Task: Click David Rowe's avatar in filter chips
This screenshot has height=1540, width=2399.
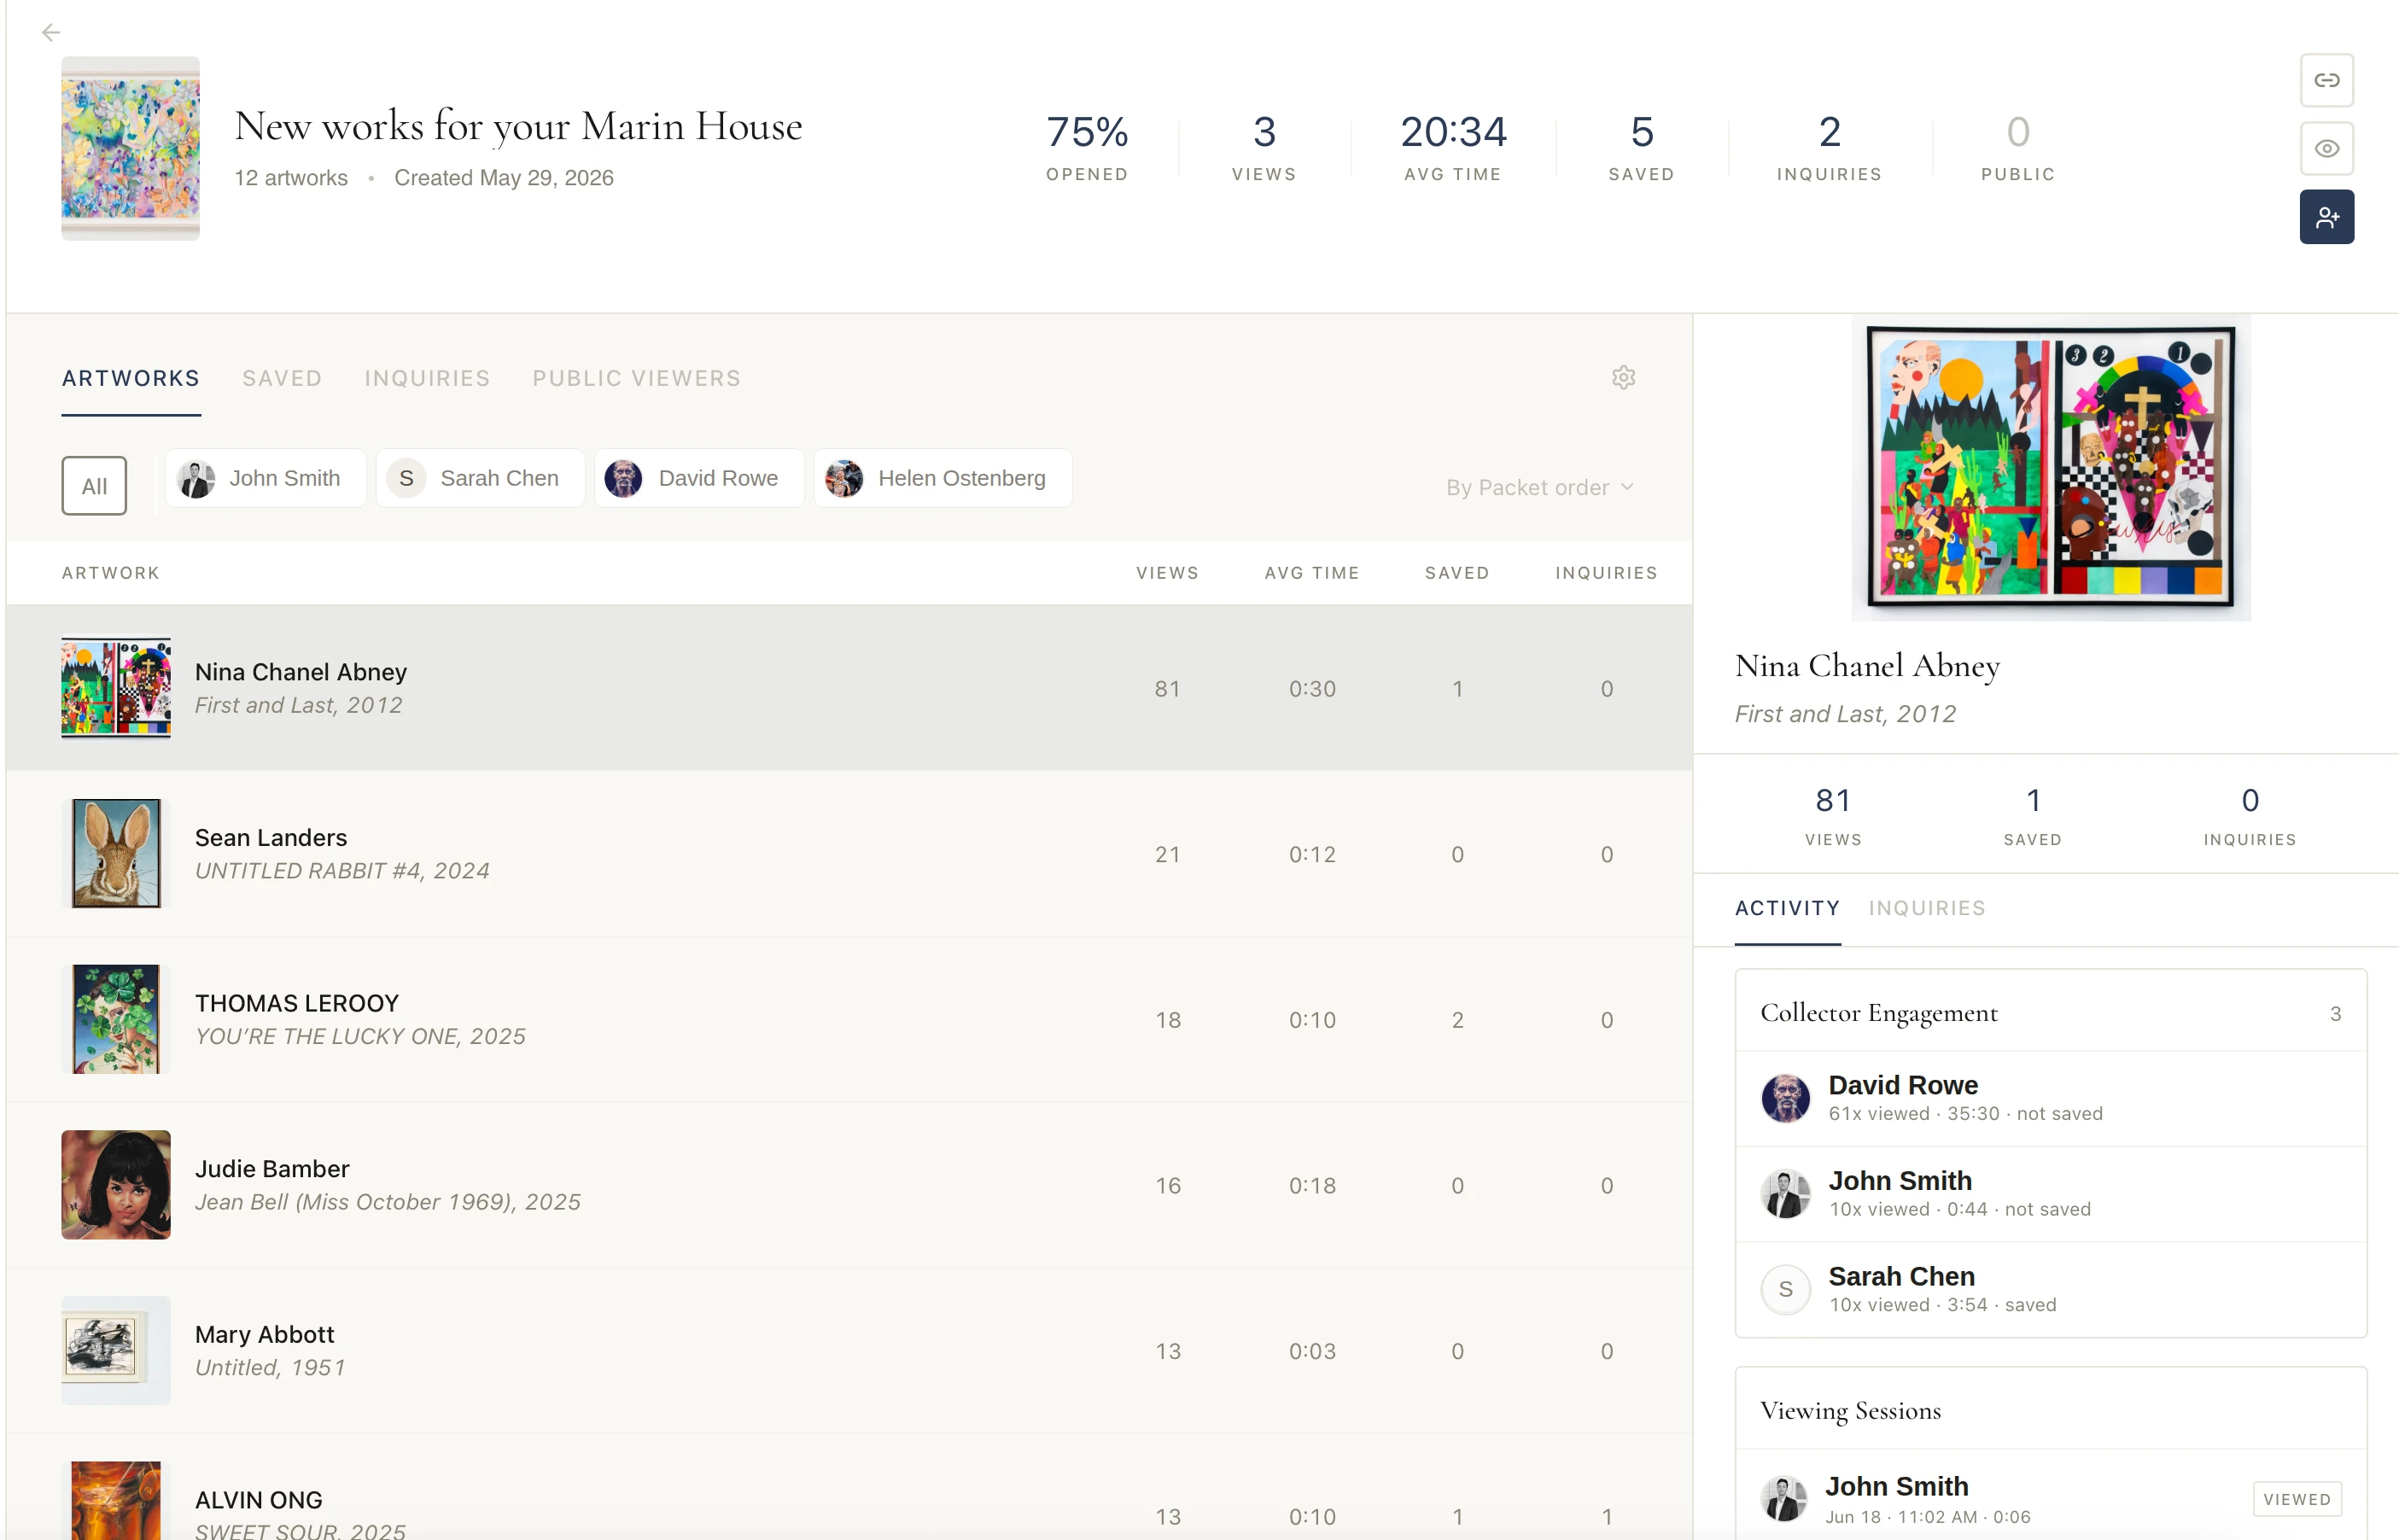Action: [623, 479]
